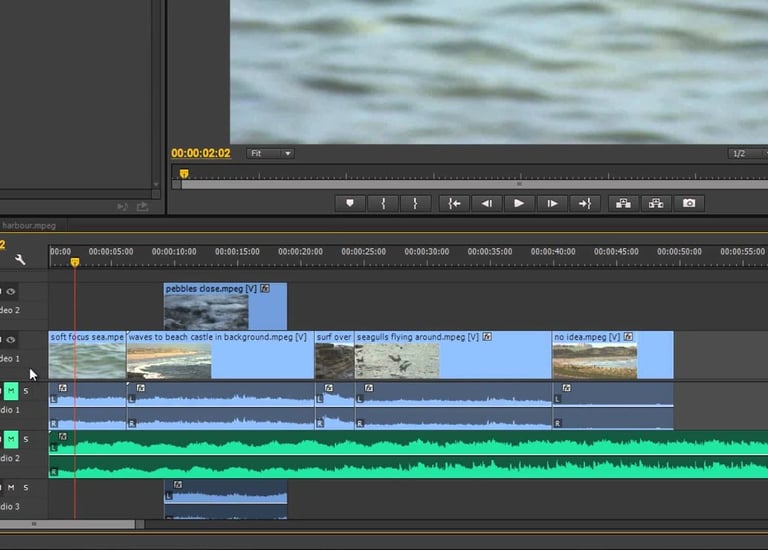Viewport: 768px width, 550px height.
Task: Click the Lift button
Action: tap(623, 203)
